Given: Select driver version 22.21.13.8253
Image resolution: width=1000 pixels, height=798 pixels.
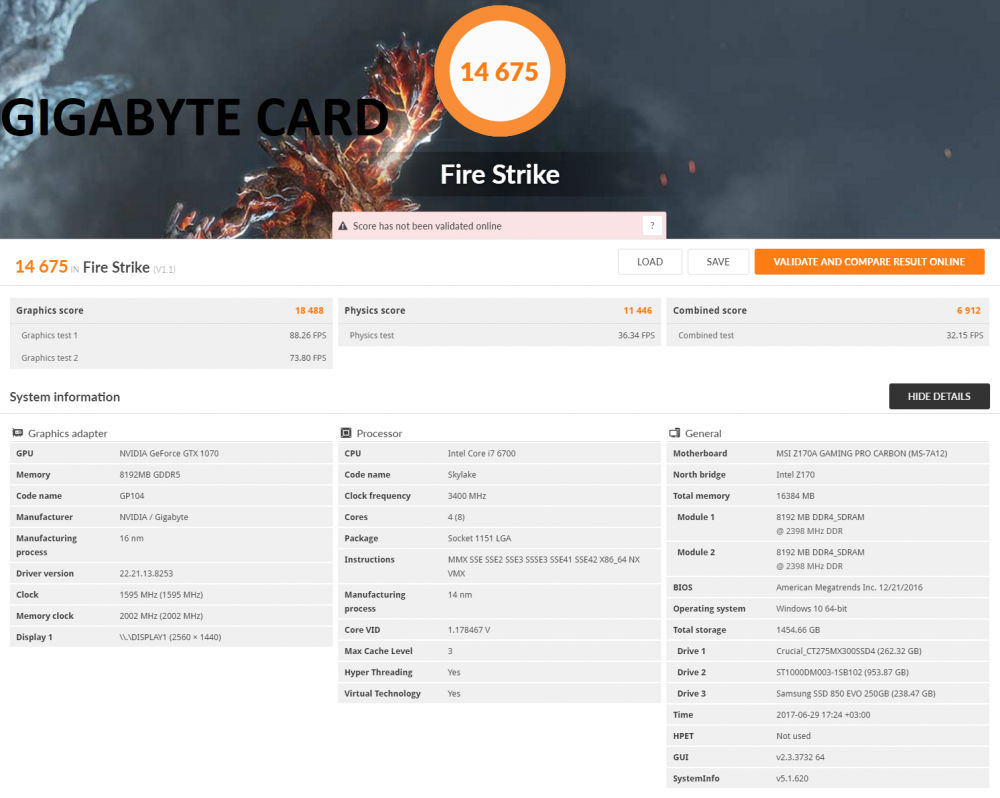Looking at the screenshot, I should point(146,573).
